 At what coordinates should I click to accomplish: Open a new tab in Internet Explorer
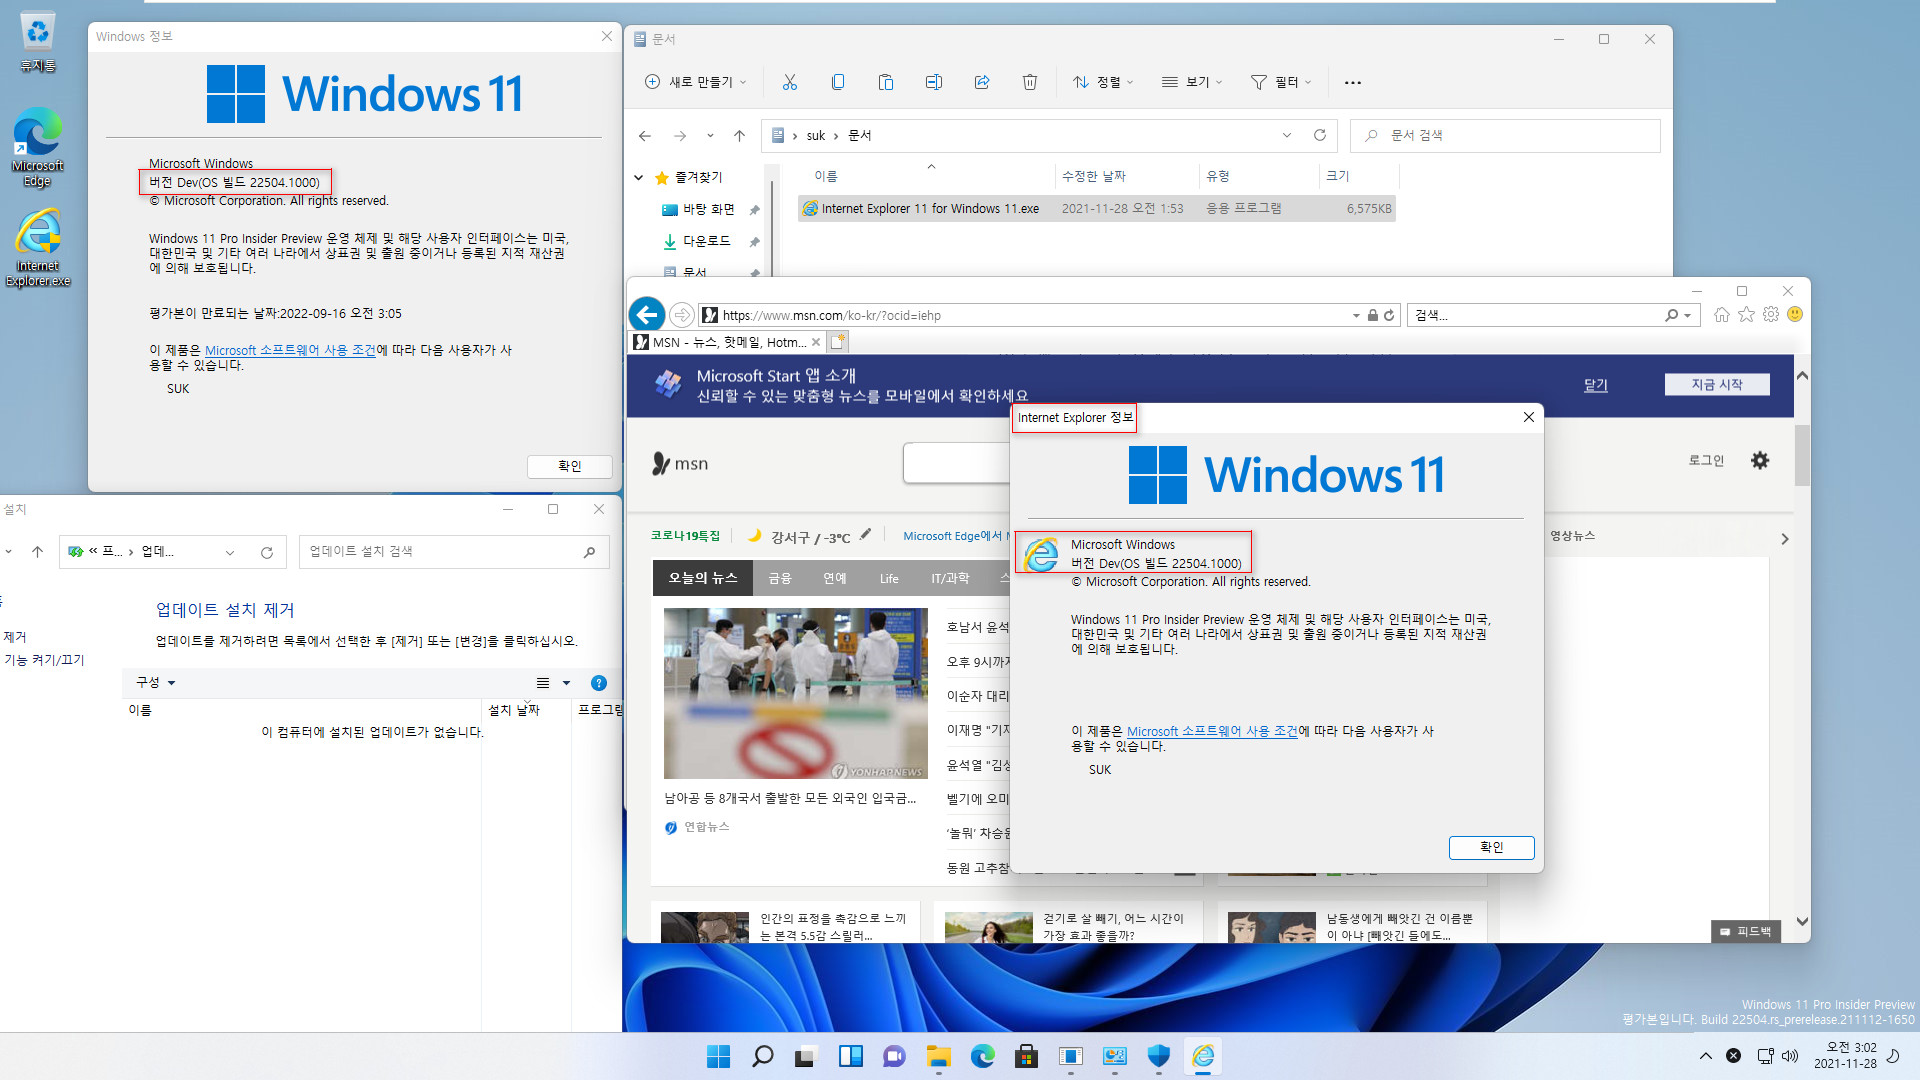(x=838, y=342)
